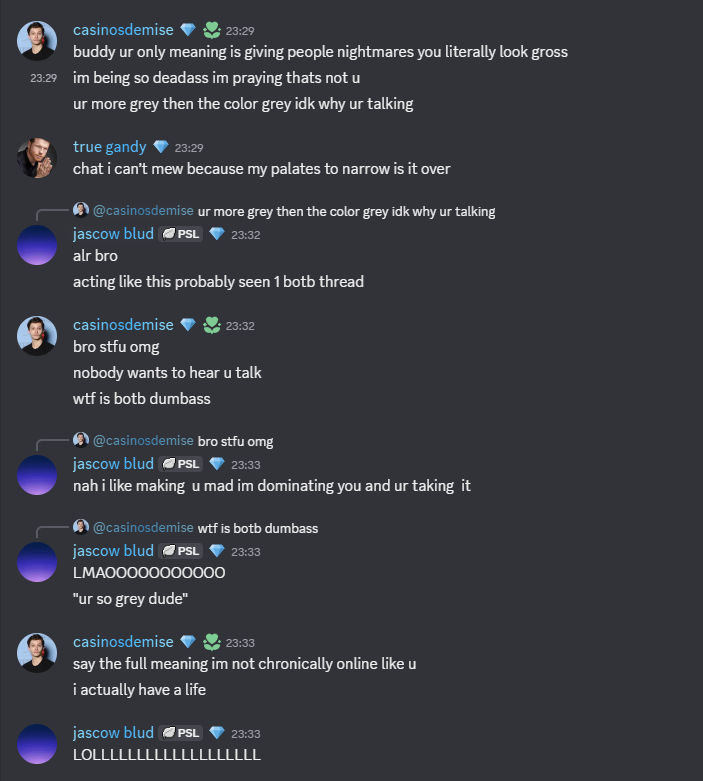Click username casinosdemise above 'bro stfu omg'
This screenshot has width=703, height=781.
point(124,325)
